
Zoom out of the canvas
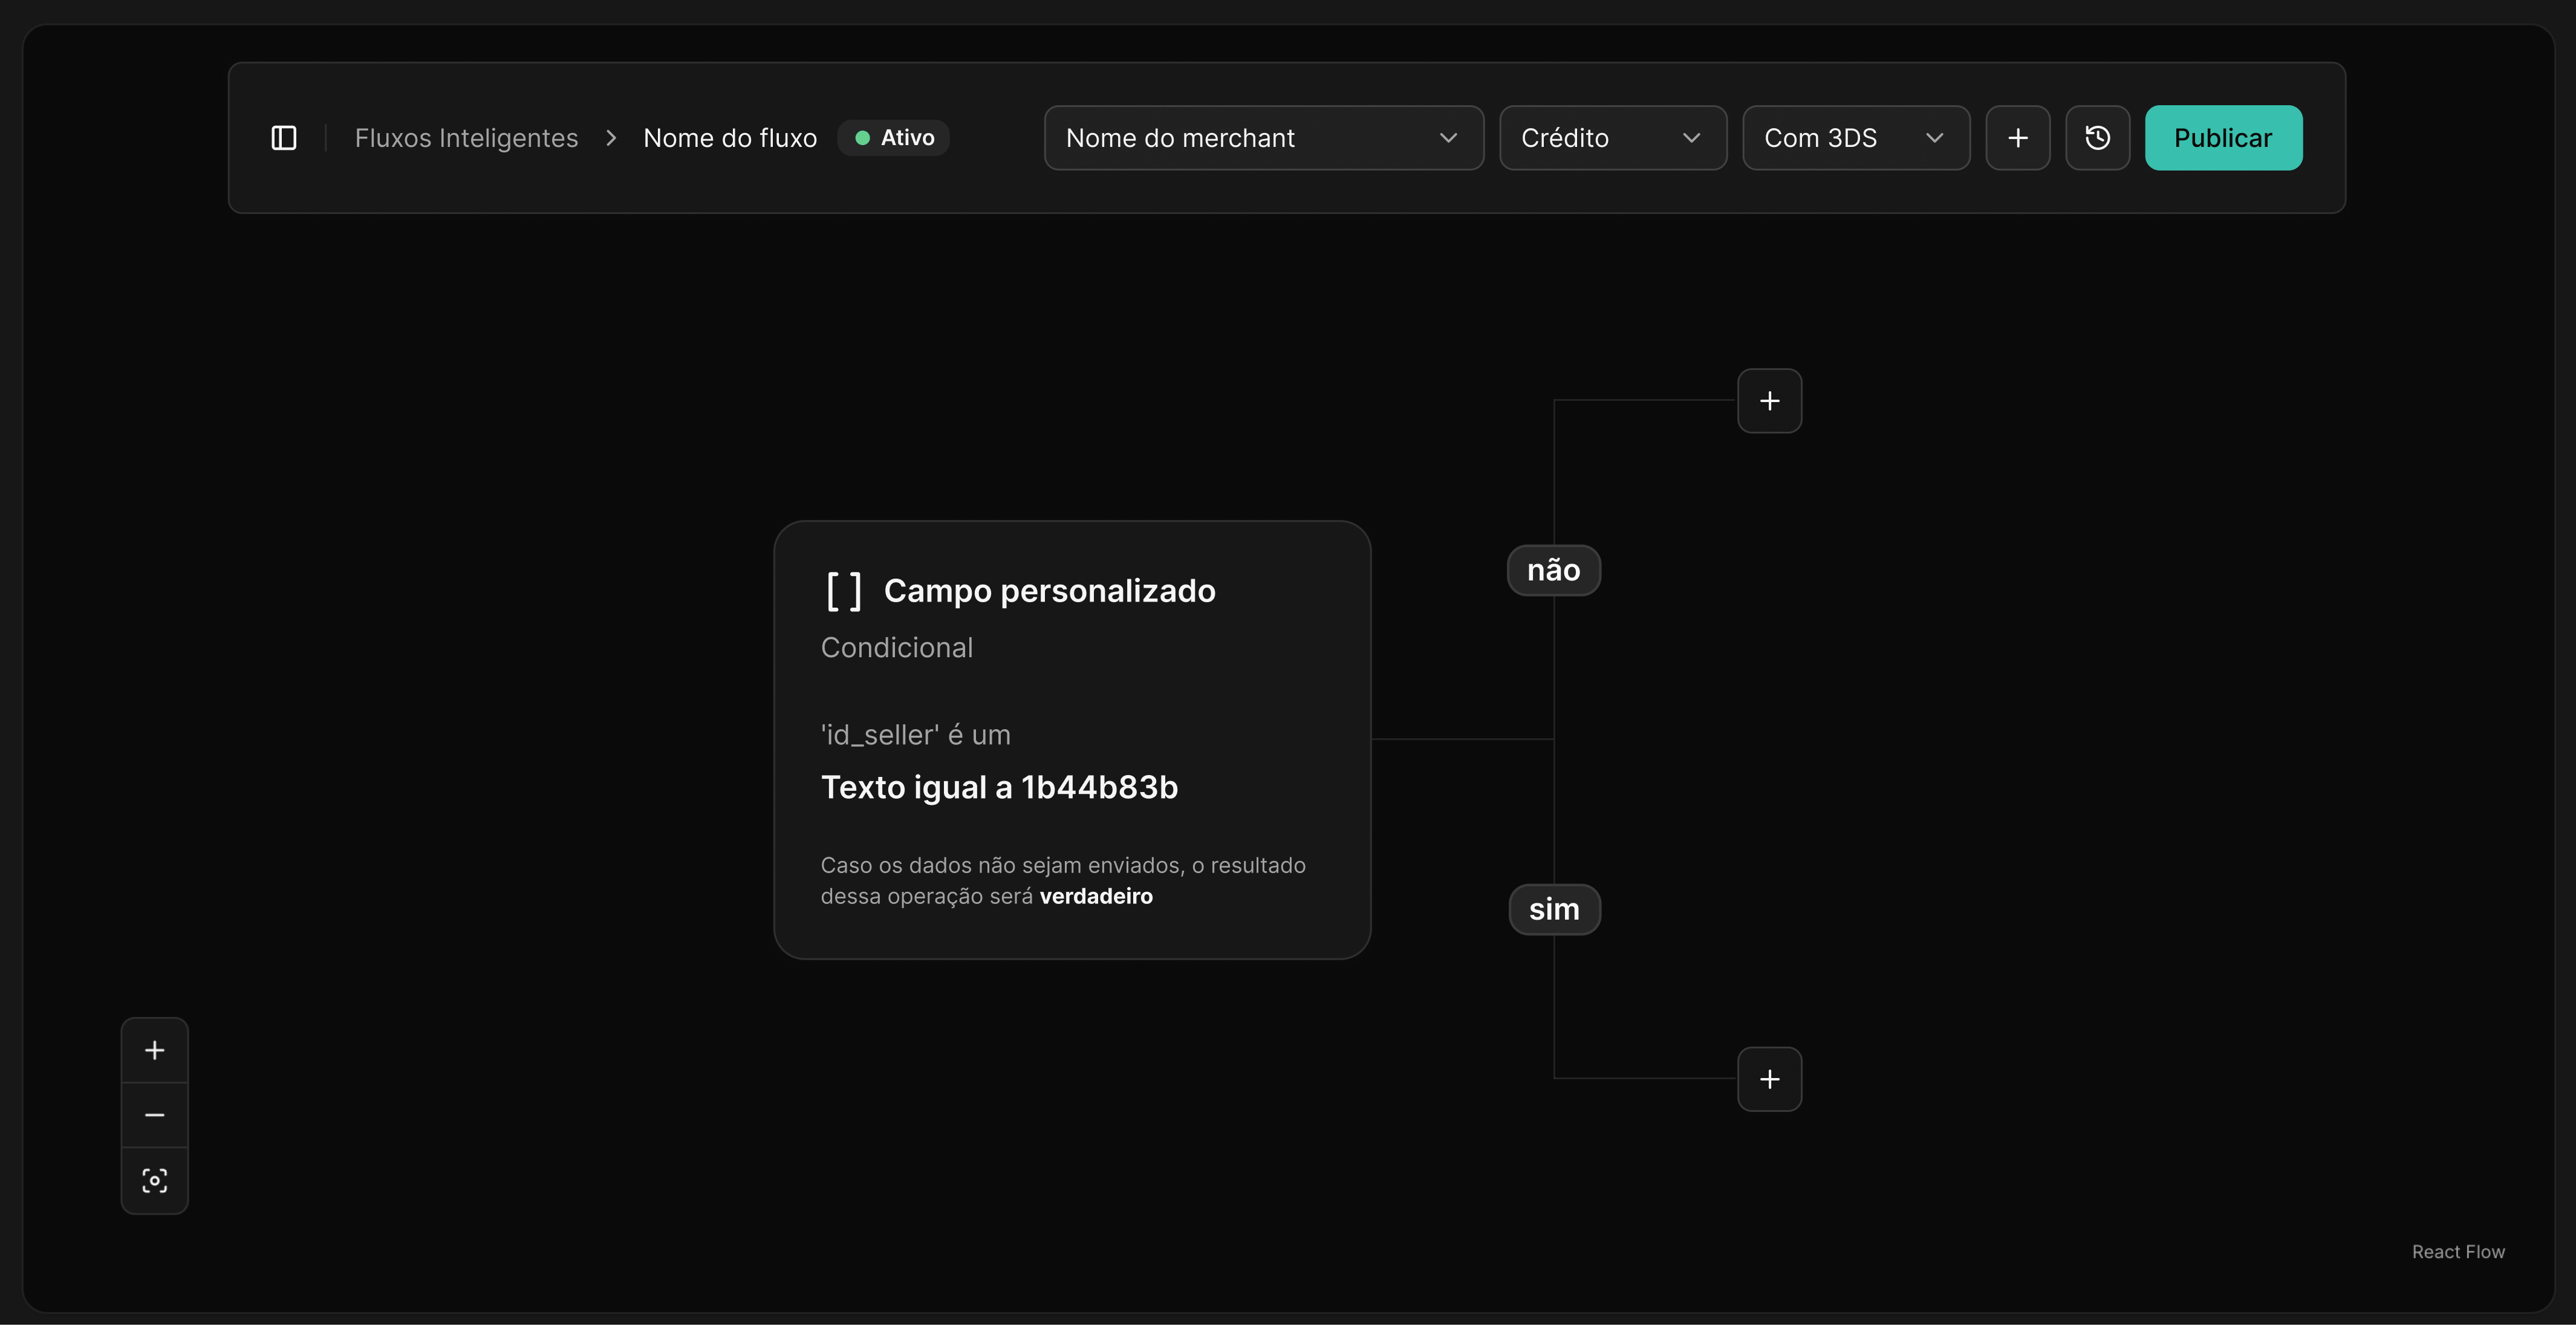[x=155, y=1116]
